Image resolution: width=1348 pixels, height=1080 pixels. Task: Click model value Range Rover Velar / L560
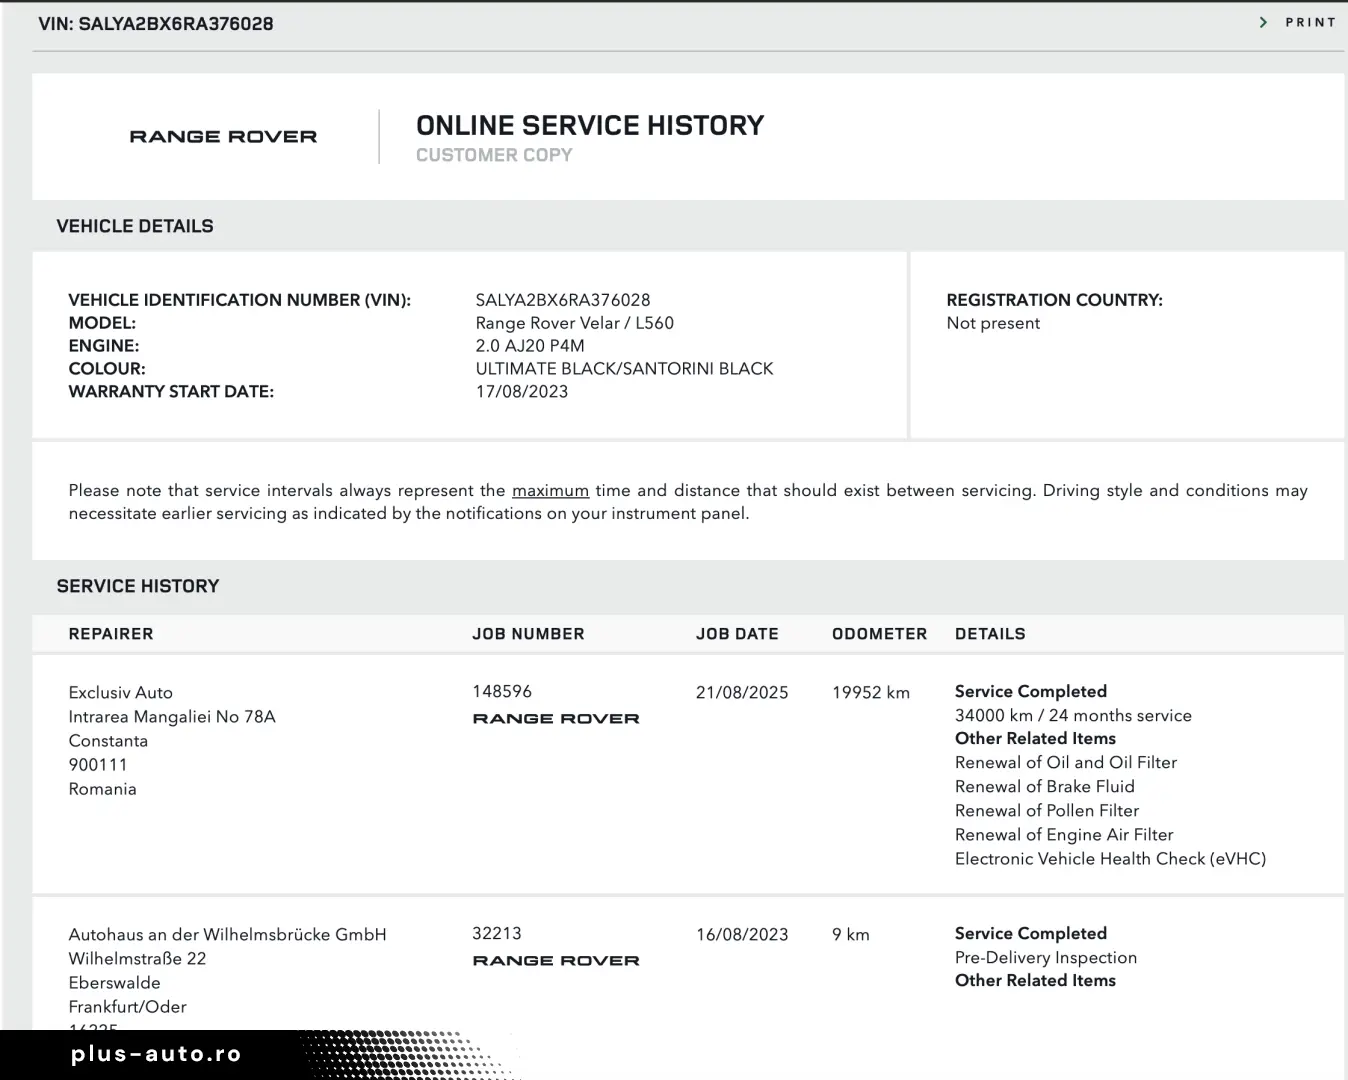pos(575,323)
